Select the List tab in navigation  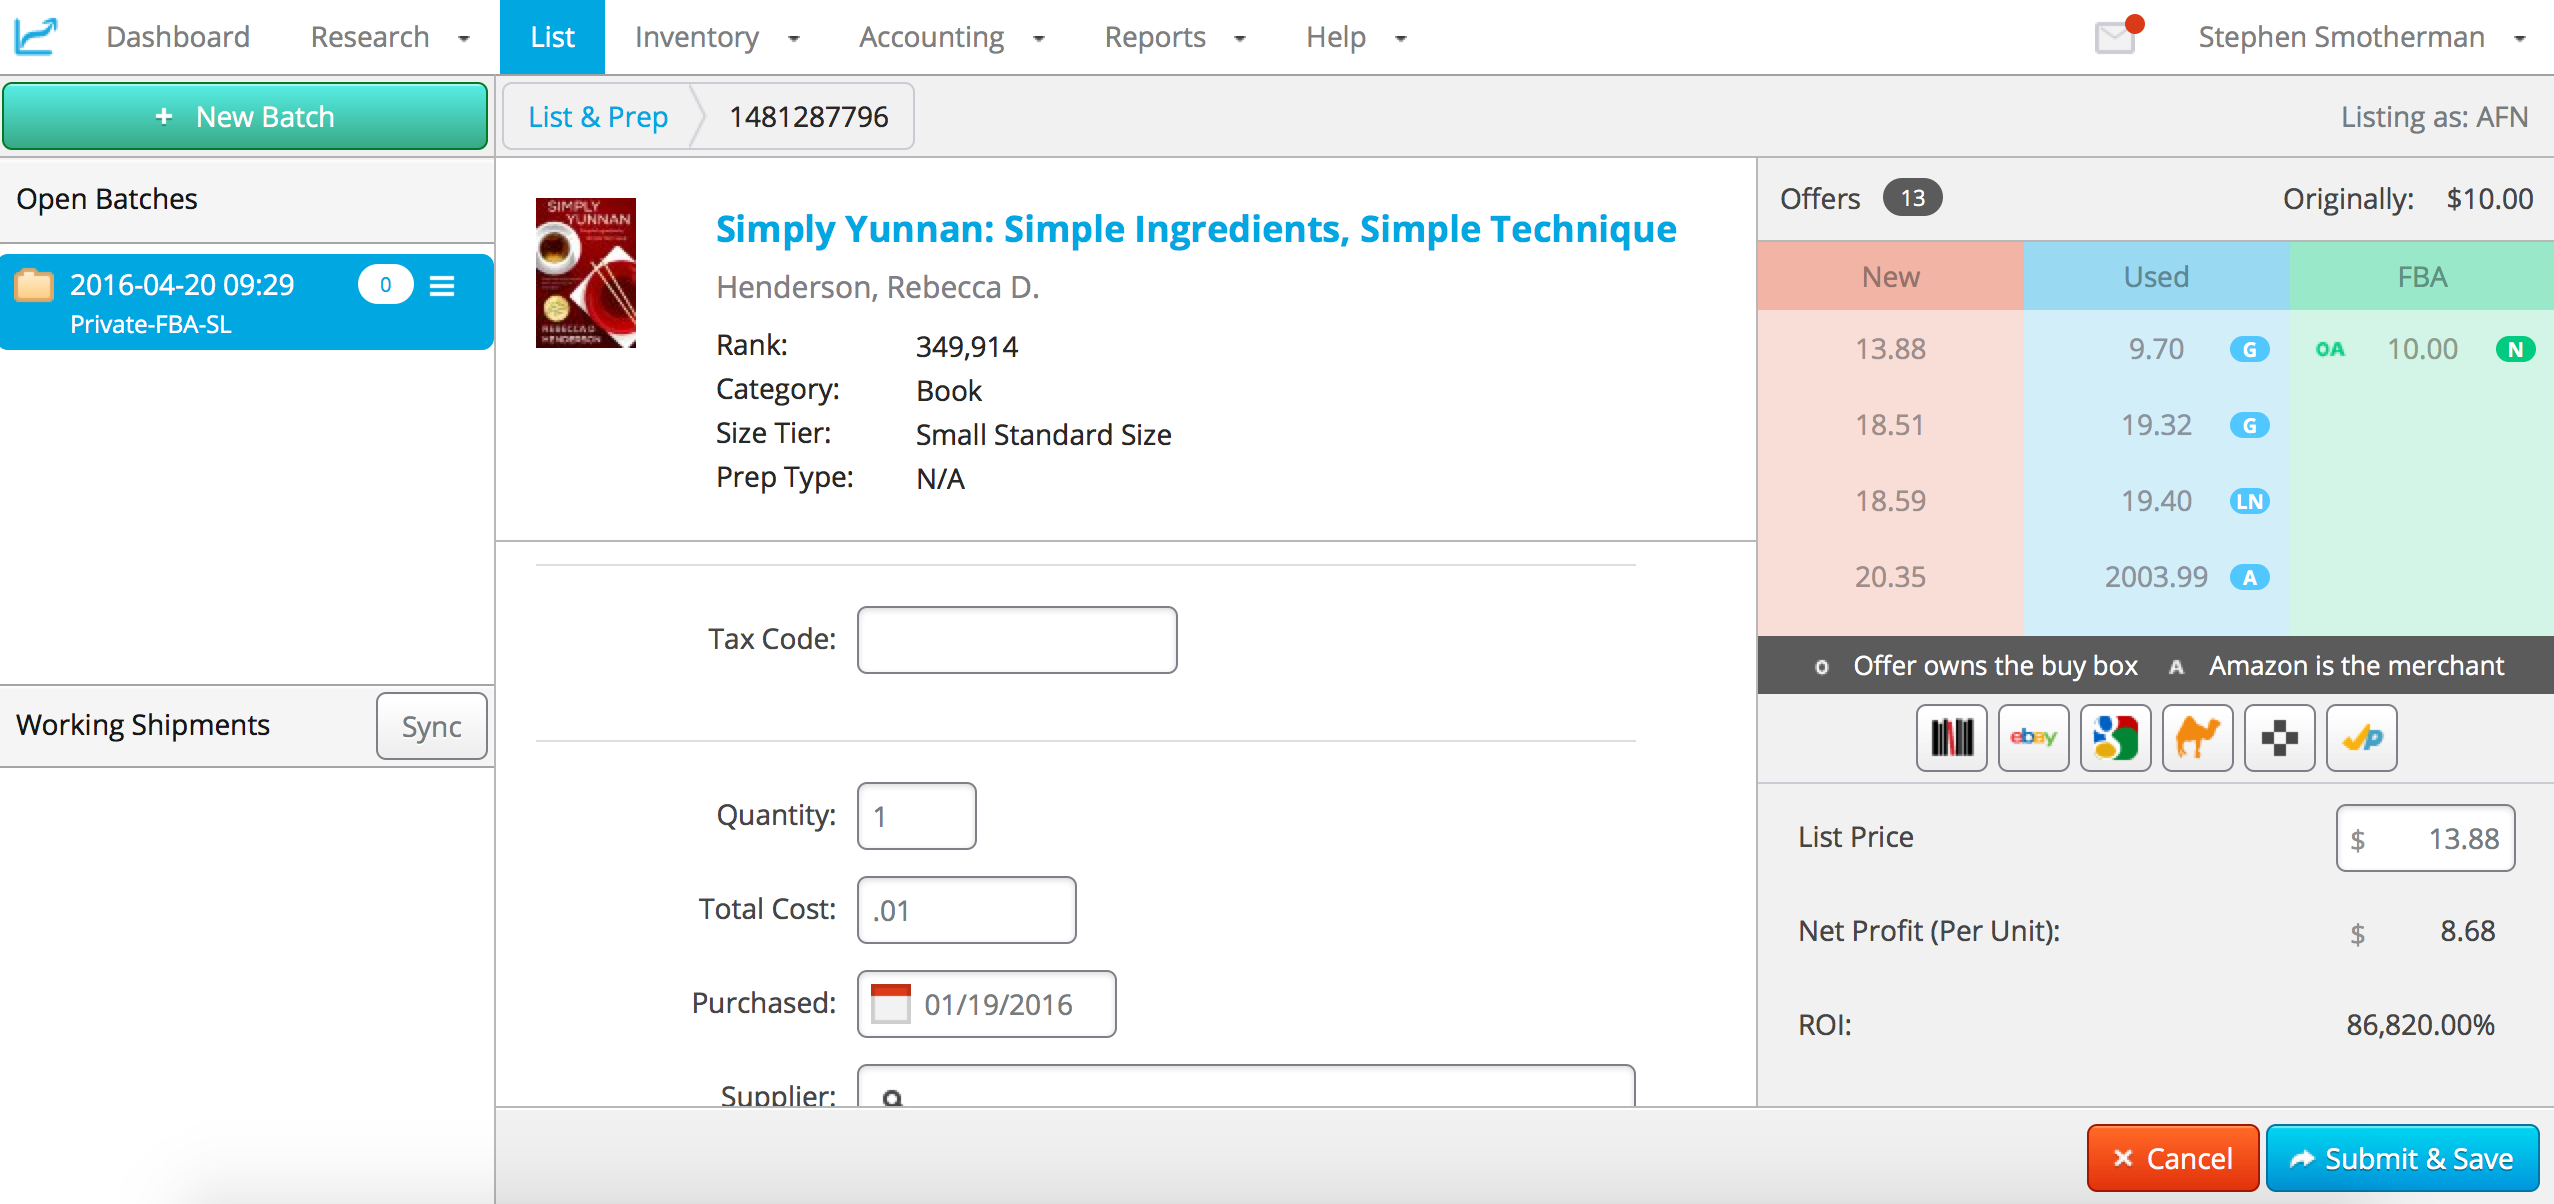point(552,37)
